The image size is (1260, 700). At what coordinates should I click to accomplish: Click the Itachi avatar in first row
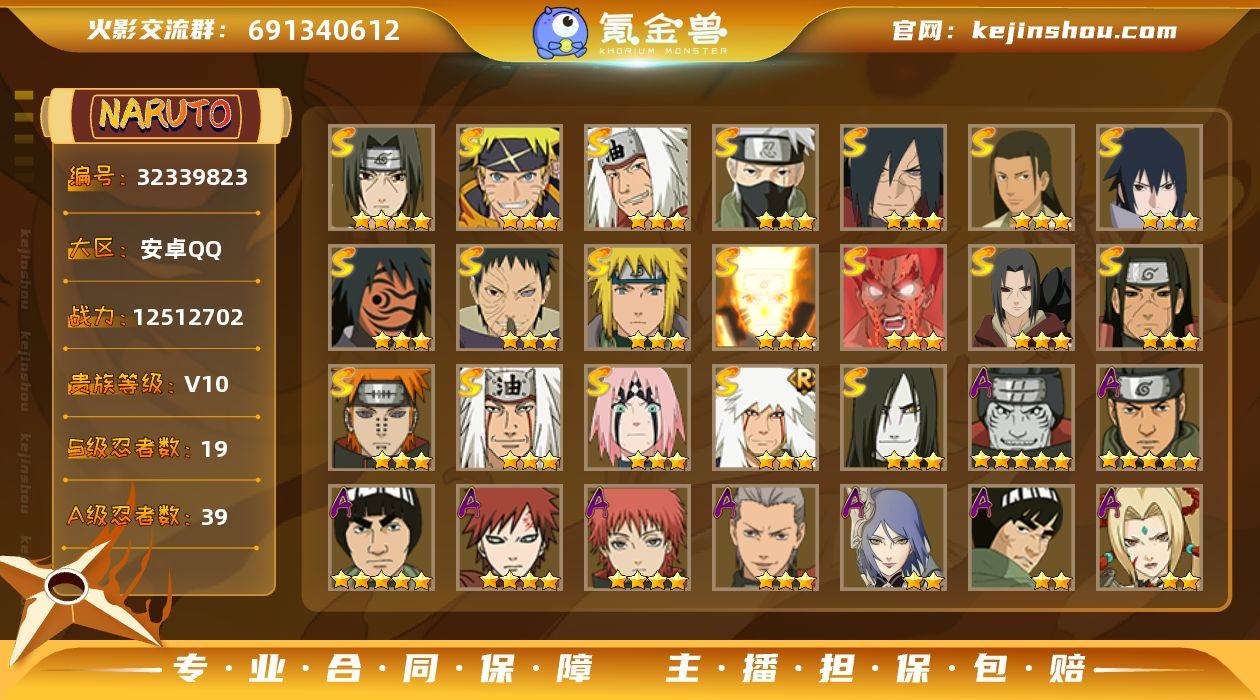coord(381,177)
